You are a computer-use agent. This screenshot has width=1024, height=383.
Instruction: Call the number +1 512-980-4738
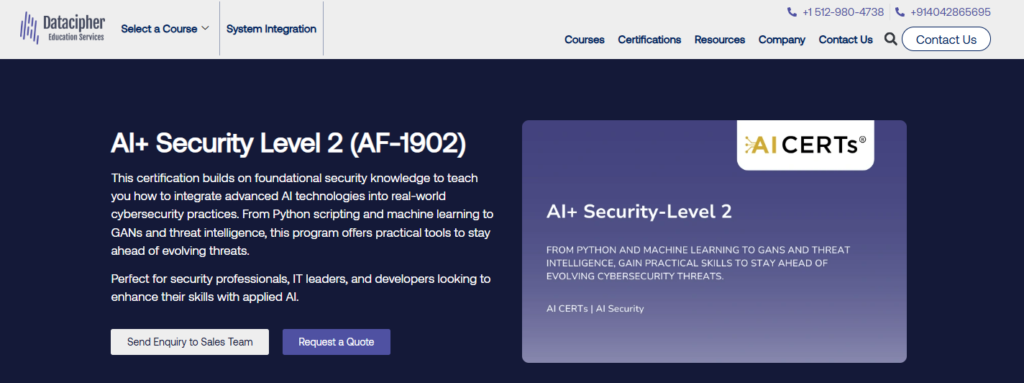pyautogui.click(x=842, y=12)
